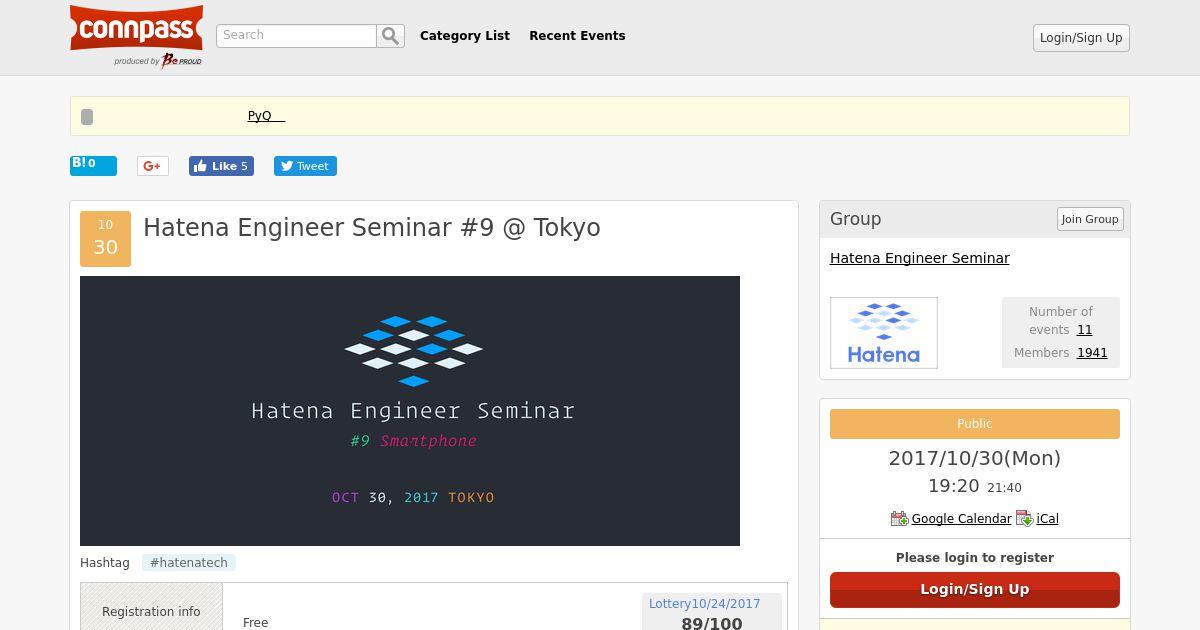Click the 89/100 participant count
This screenshot has width=1200, height=630.
click(712, 623)
